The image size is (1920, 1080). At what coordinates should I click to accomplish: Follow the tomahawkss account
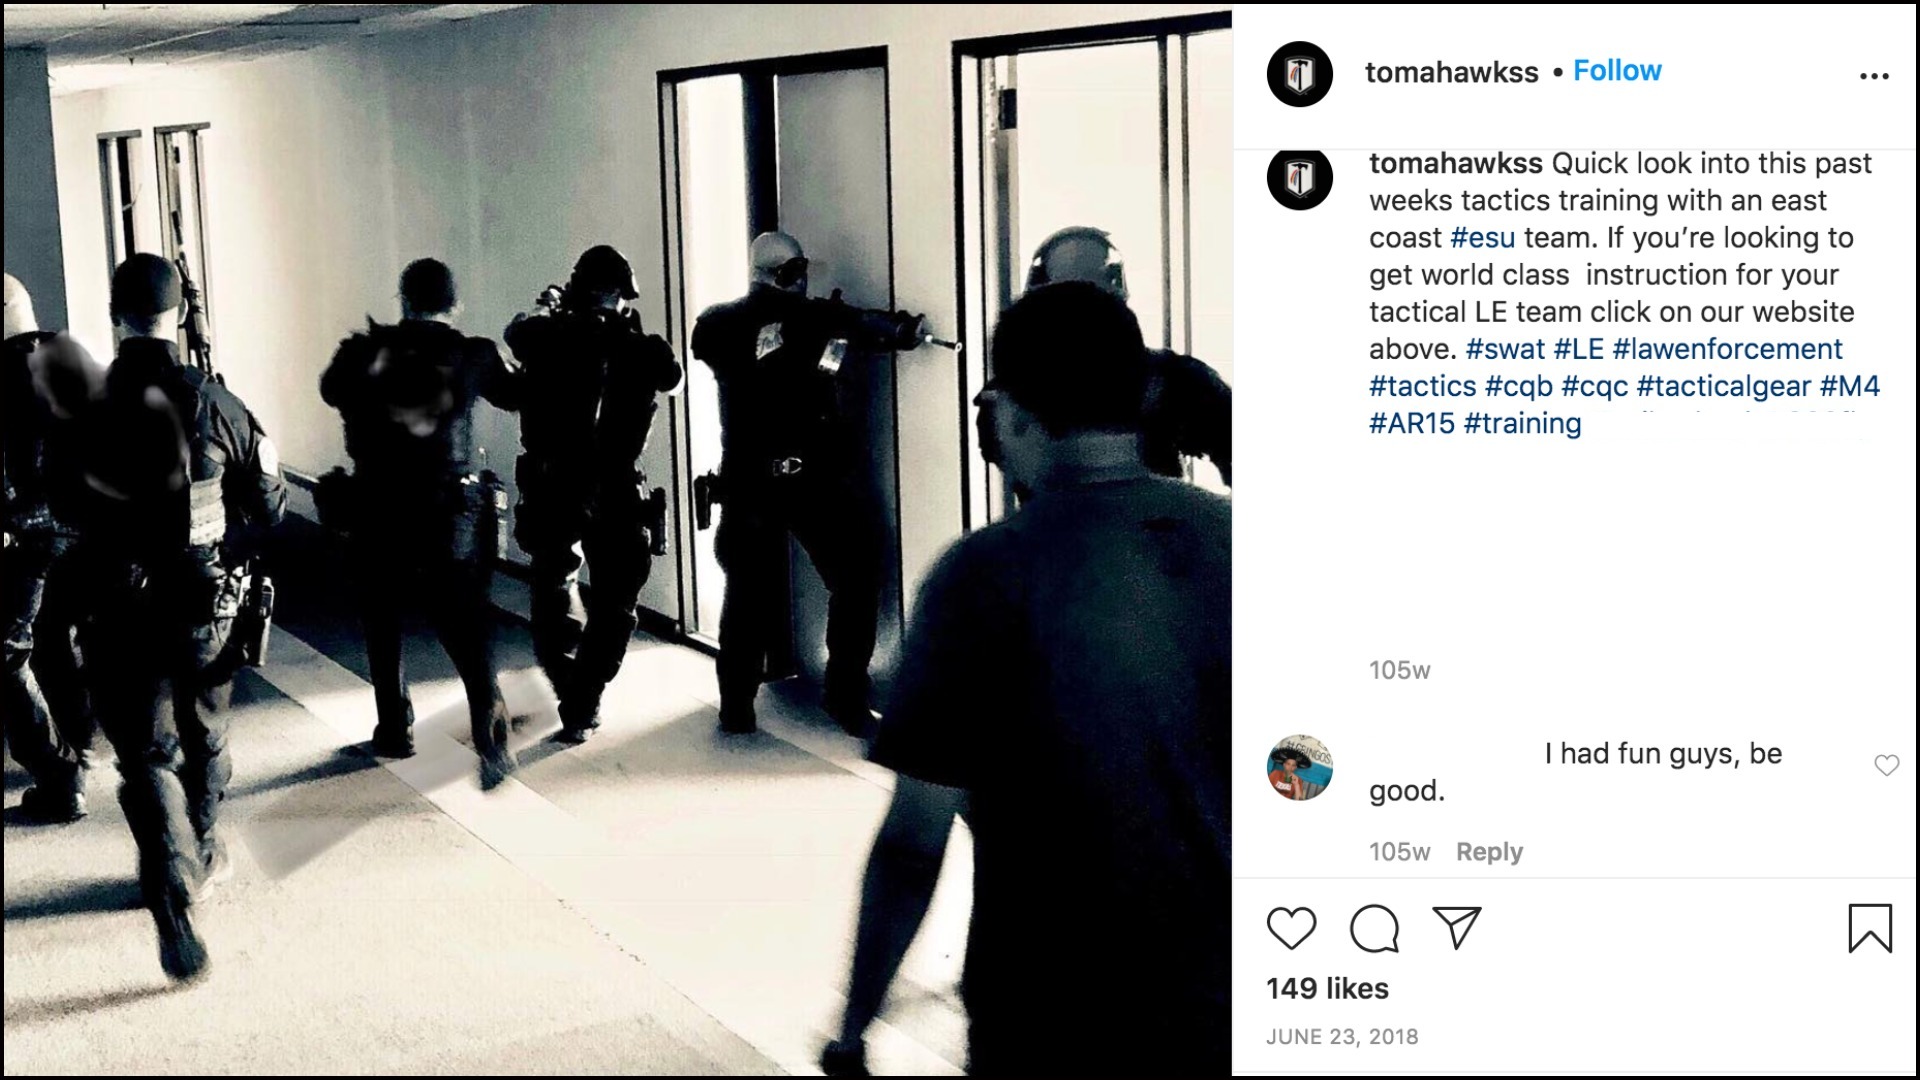click(x=1617, y=71)
